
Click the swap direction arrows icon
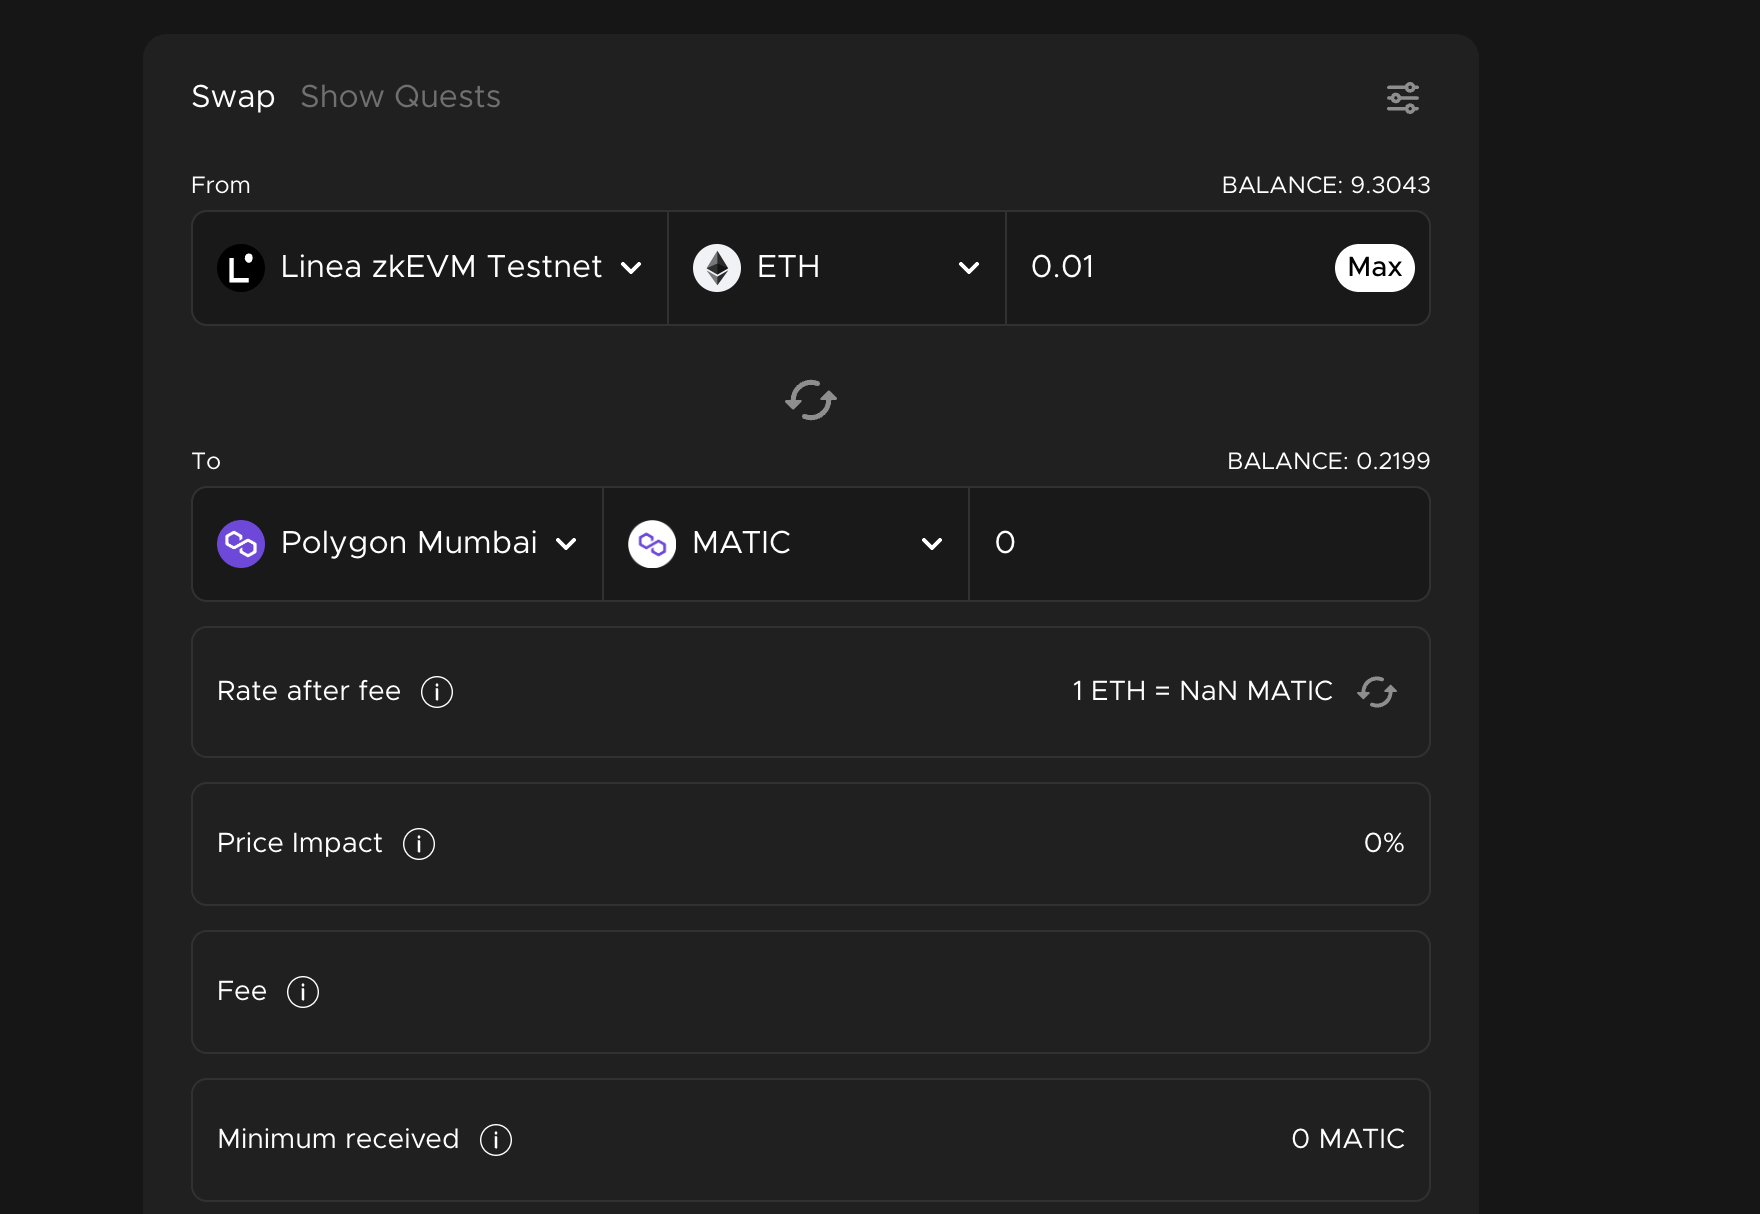[x=810, y=400]
